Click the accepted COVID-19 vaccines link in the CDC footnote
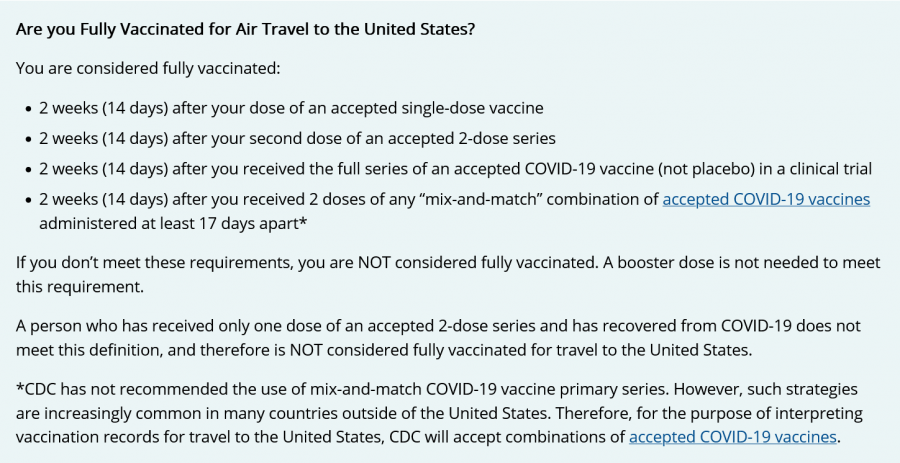This screenshot has height=463, width=900. click(733, 437)
